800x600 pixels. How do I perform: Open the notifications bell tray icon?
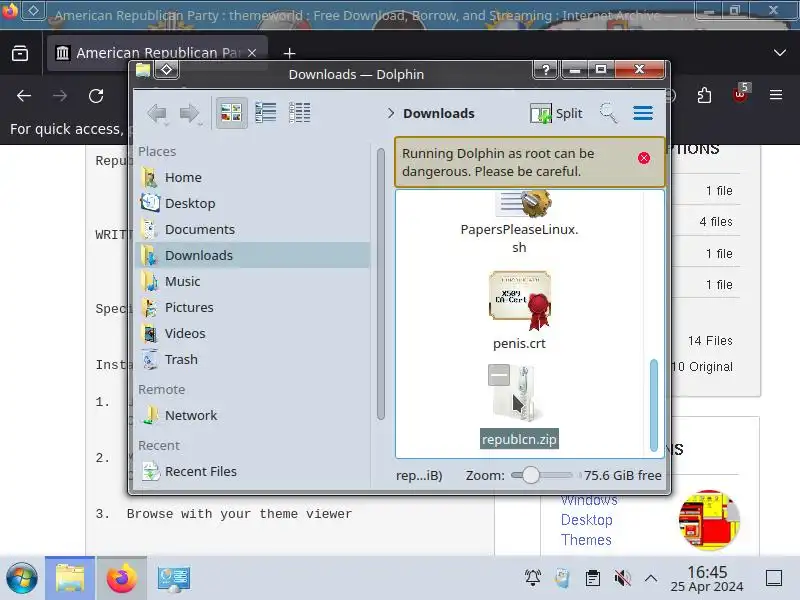[x=533, y=578]
